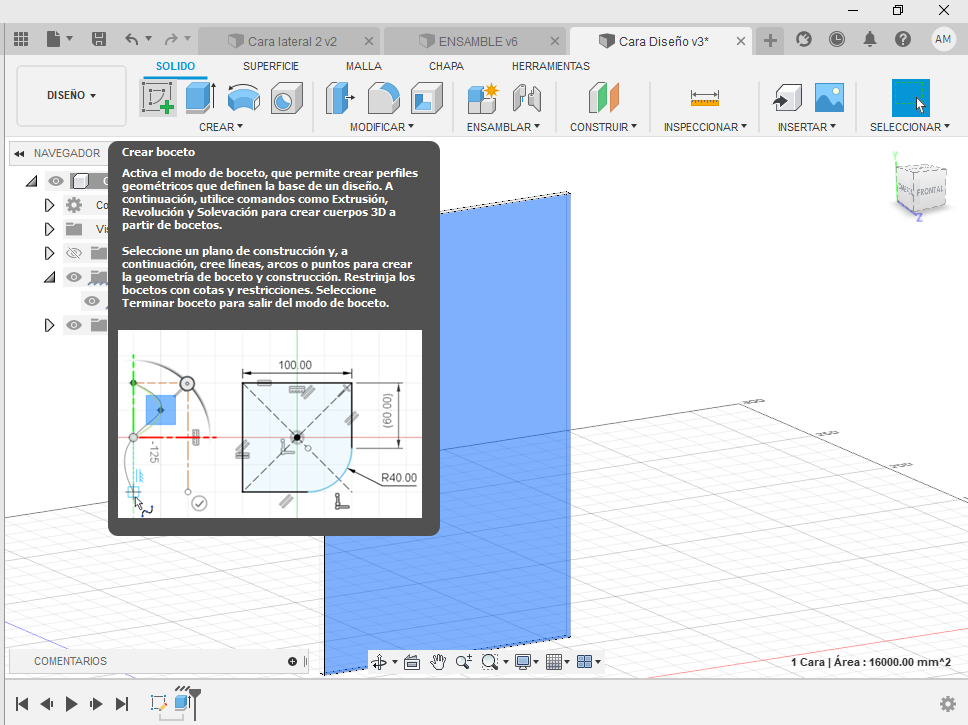Select the Hole tool
This screenshot has height=725, width=968.
286,98
